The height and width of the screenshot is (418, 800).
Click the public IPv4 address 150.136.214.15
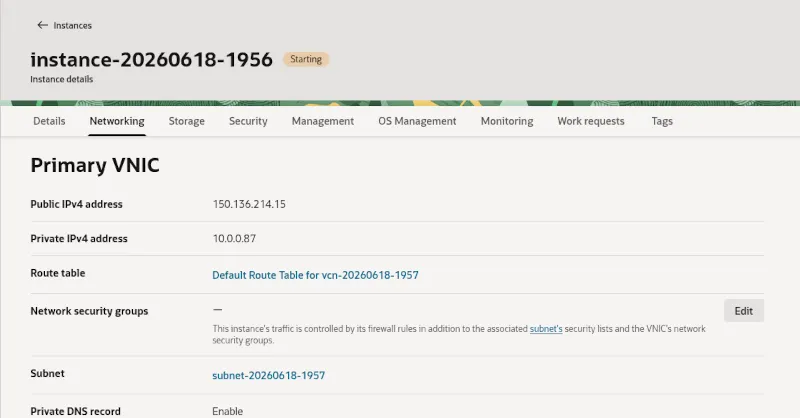tap(249, 204)
